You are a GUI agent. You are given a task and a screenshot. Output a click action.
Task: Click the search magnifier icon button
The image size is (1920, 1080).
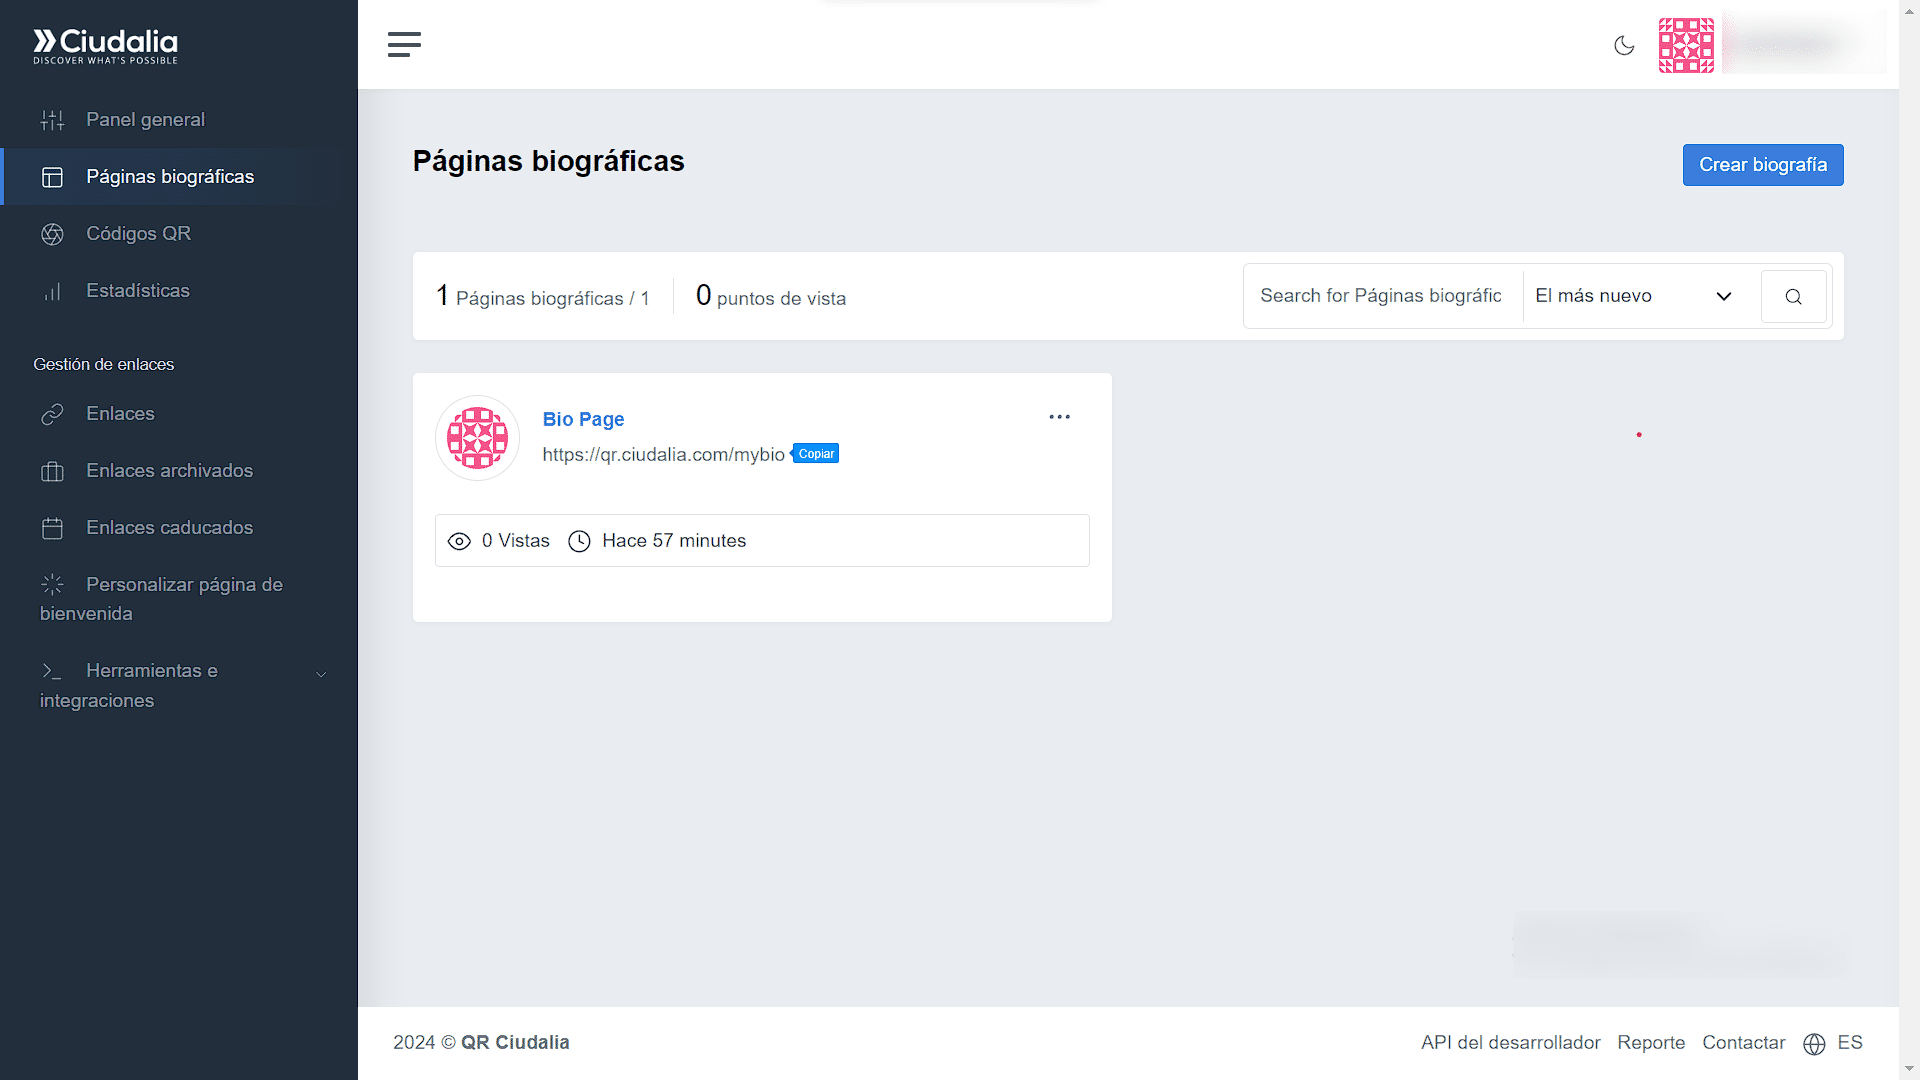point(1793,296)
